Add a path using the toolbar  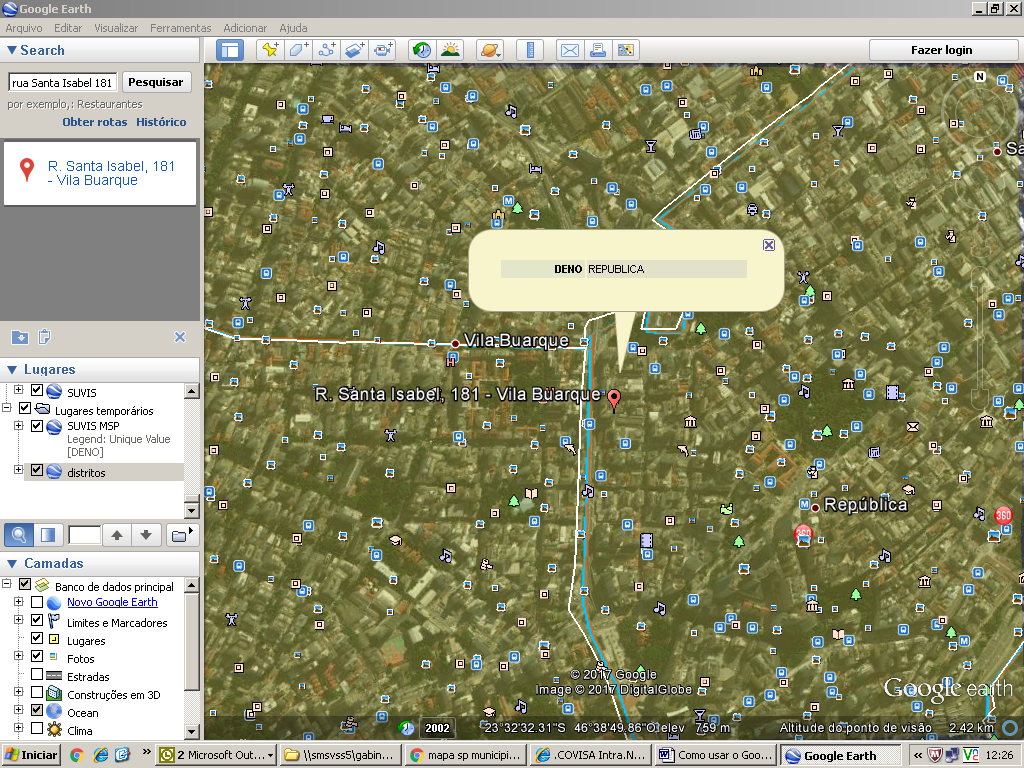pyautogui.click(x=327, y=50)
